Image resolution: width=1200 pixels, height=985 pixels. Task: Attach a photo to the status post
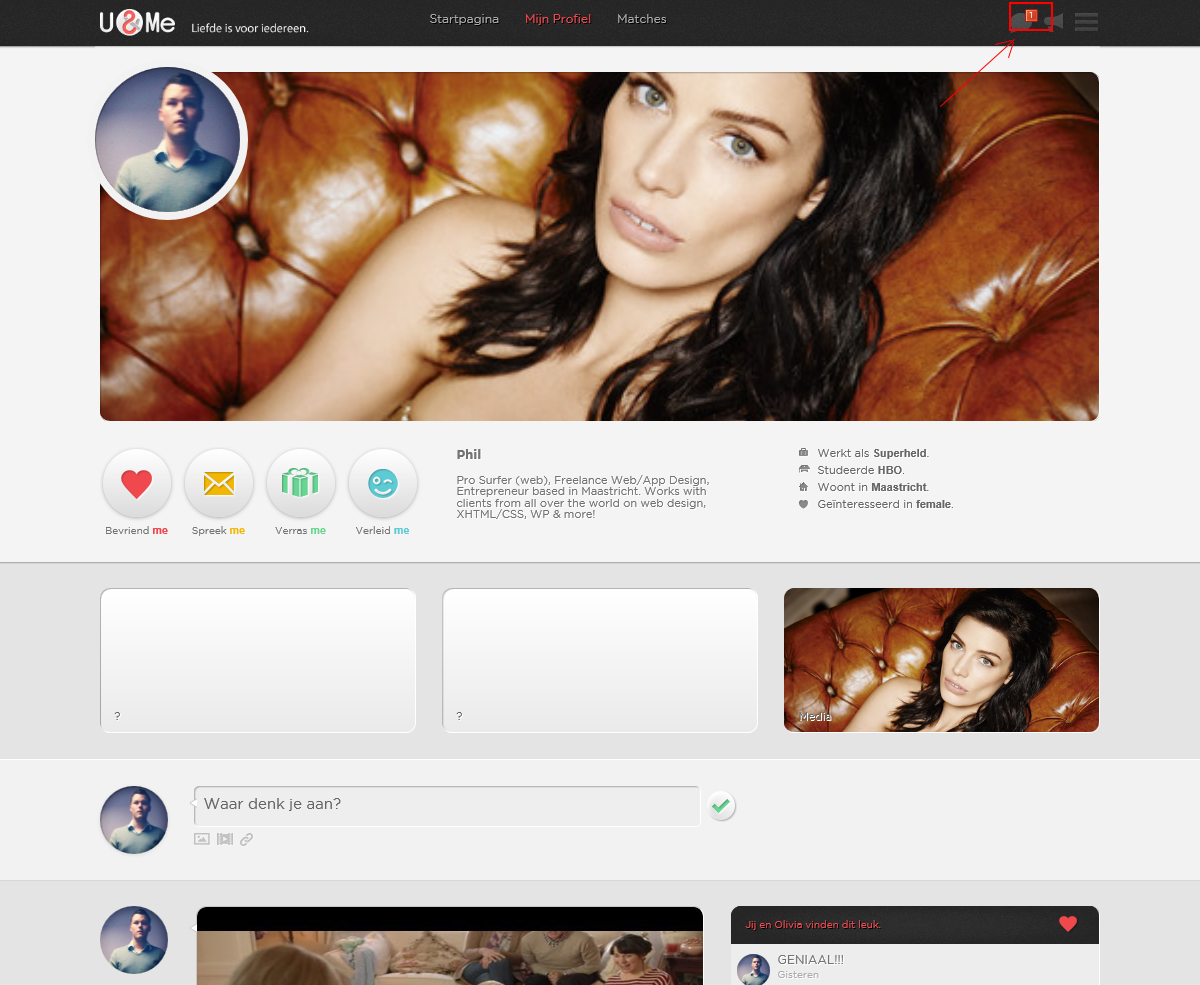pyautogui.click(x=202, y=839)
